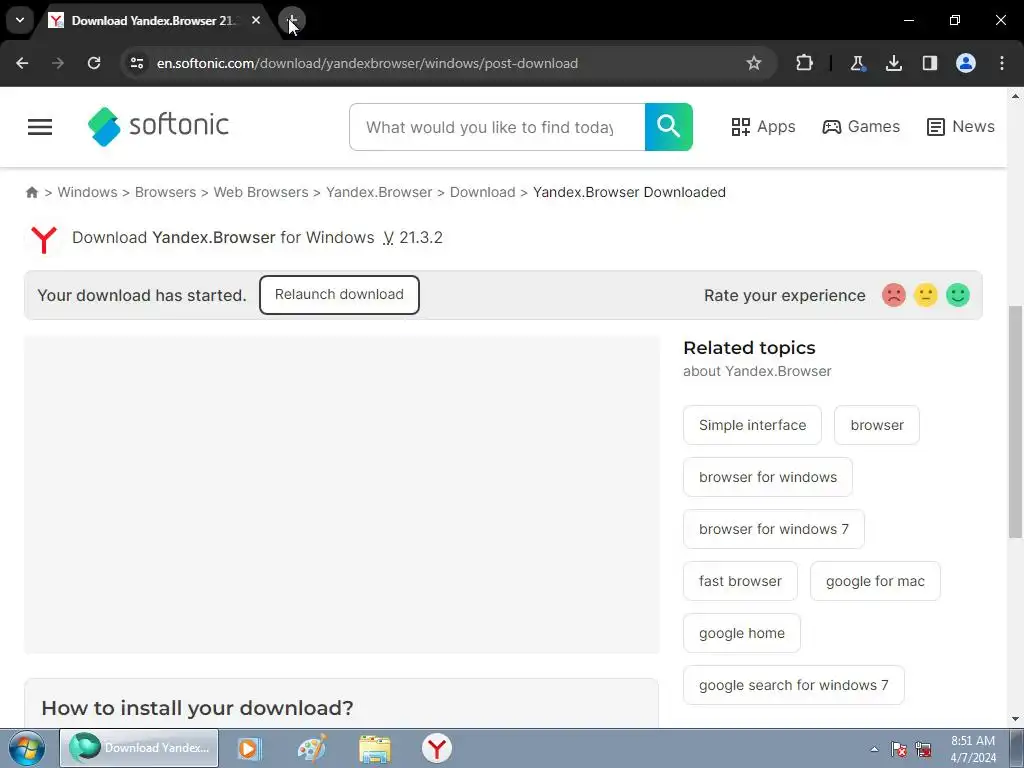Open the Browsers breadcrumb link
The width and height of the screenshot is (1024, 768).
pyautogui.click(x=165, y=192)
